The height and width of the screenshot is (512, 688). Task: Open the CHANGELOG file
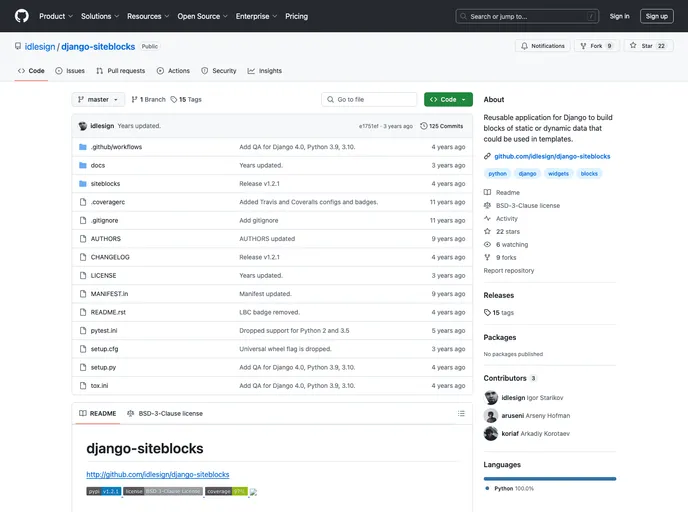point(110,257)
